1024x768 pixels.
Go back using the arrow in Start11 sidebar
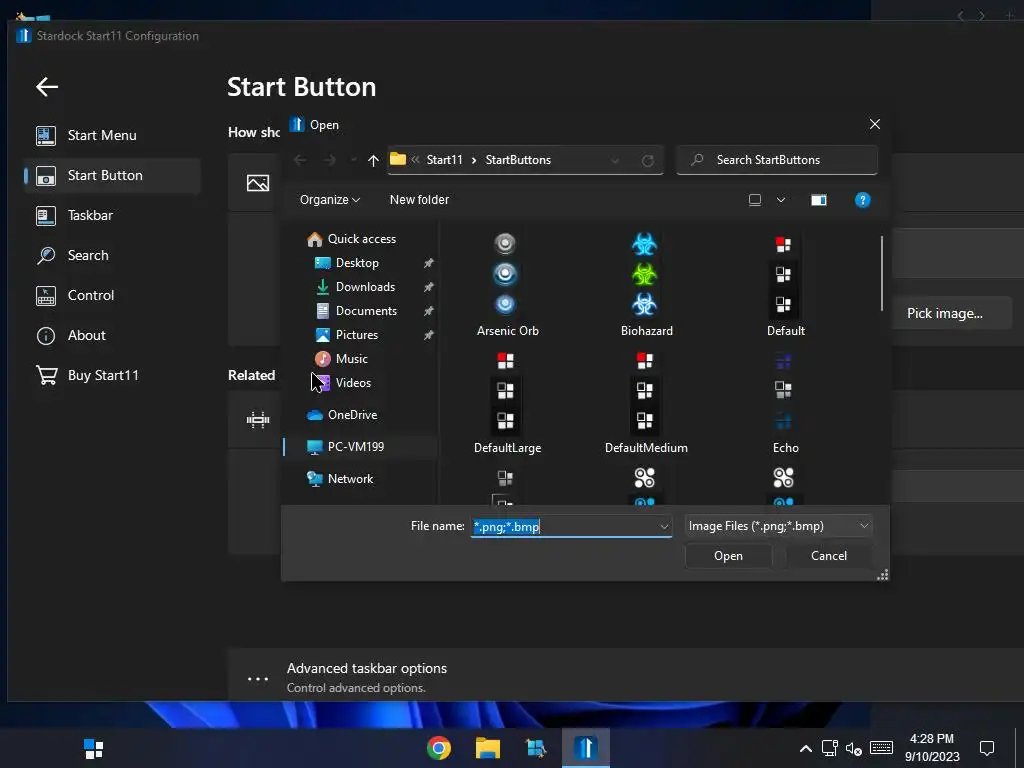coord(47,86)
